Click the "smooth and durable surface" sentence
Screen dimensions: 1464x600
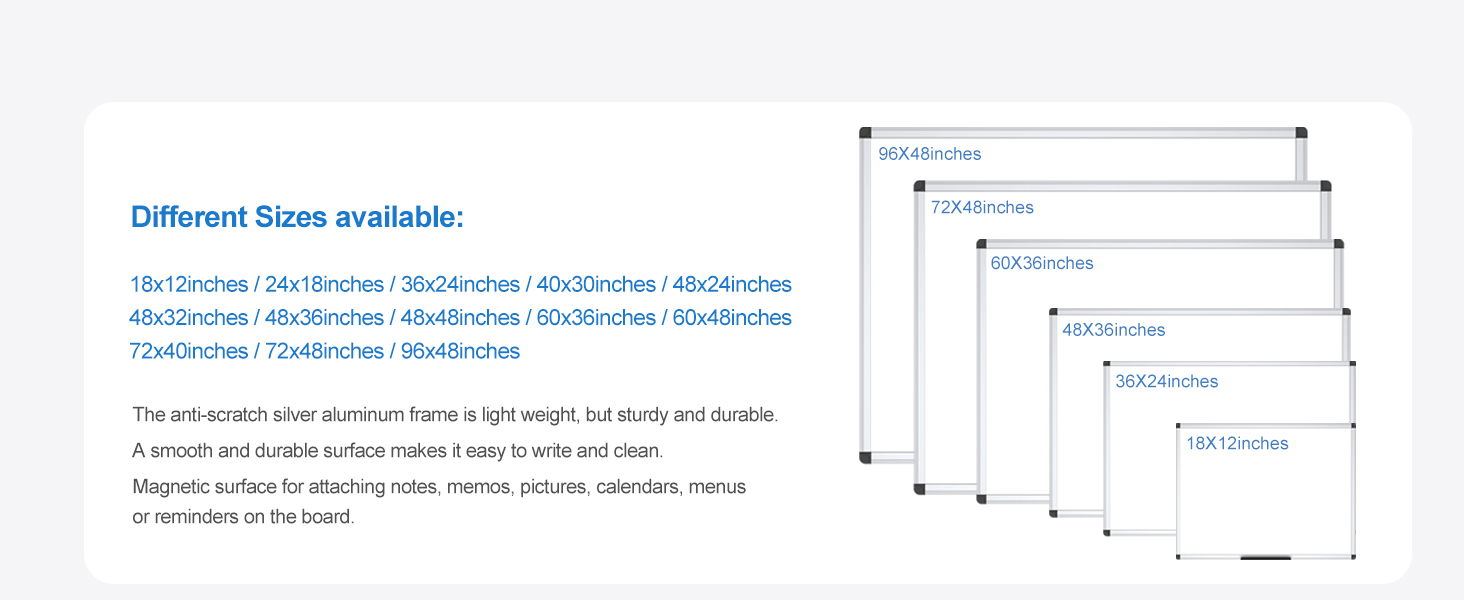(x=398, y=451)
